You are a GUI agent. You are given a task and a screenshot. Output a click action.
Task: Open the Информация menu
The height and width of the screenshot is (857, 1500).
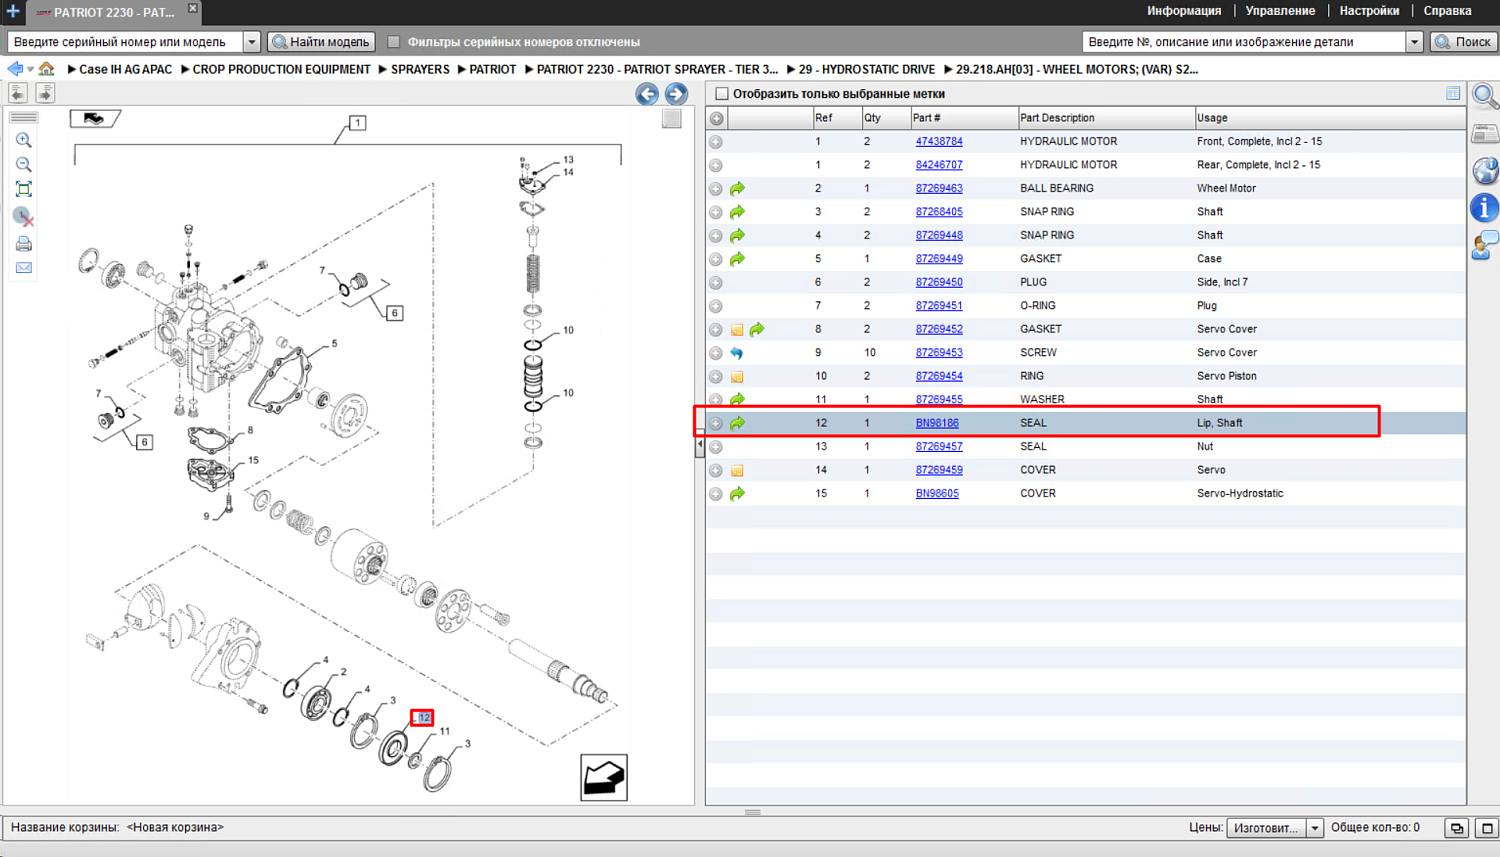(1184, 11)
